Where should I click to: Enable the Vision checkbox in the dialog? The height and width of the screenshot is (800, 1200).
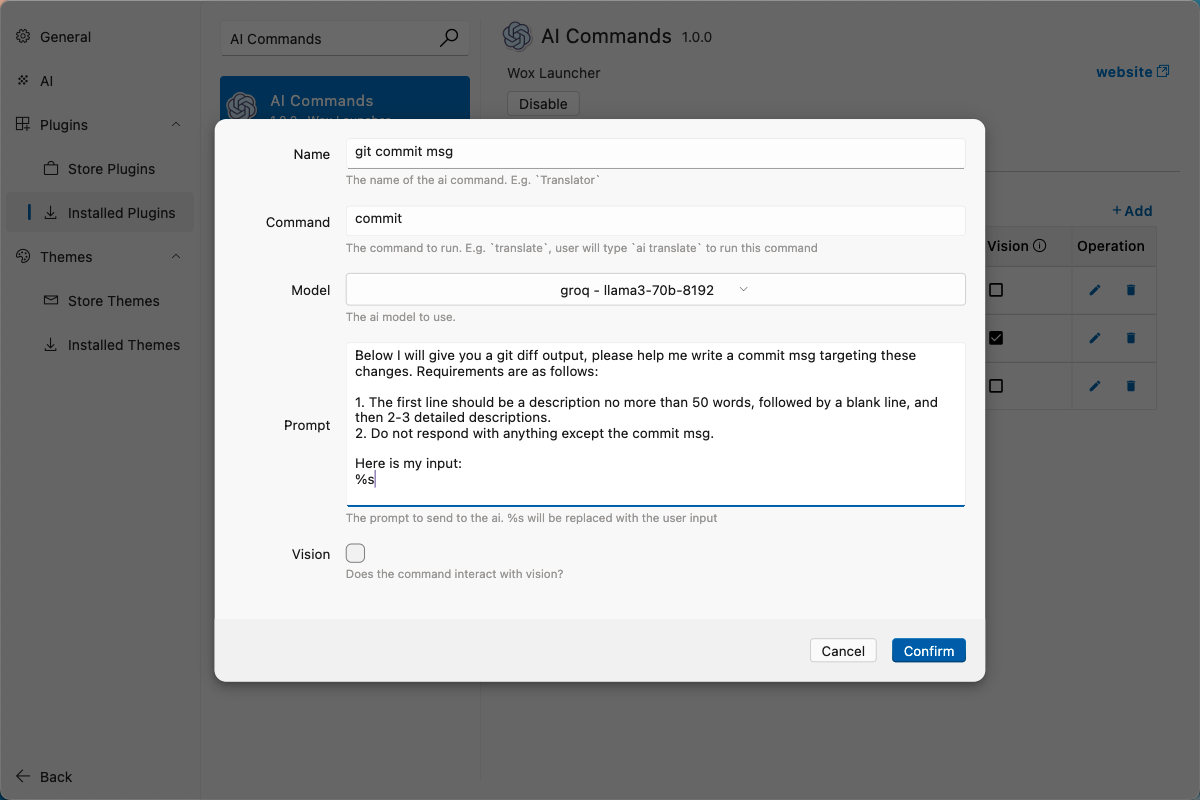tap(355, 552)
